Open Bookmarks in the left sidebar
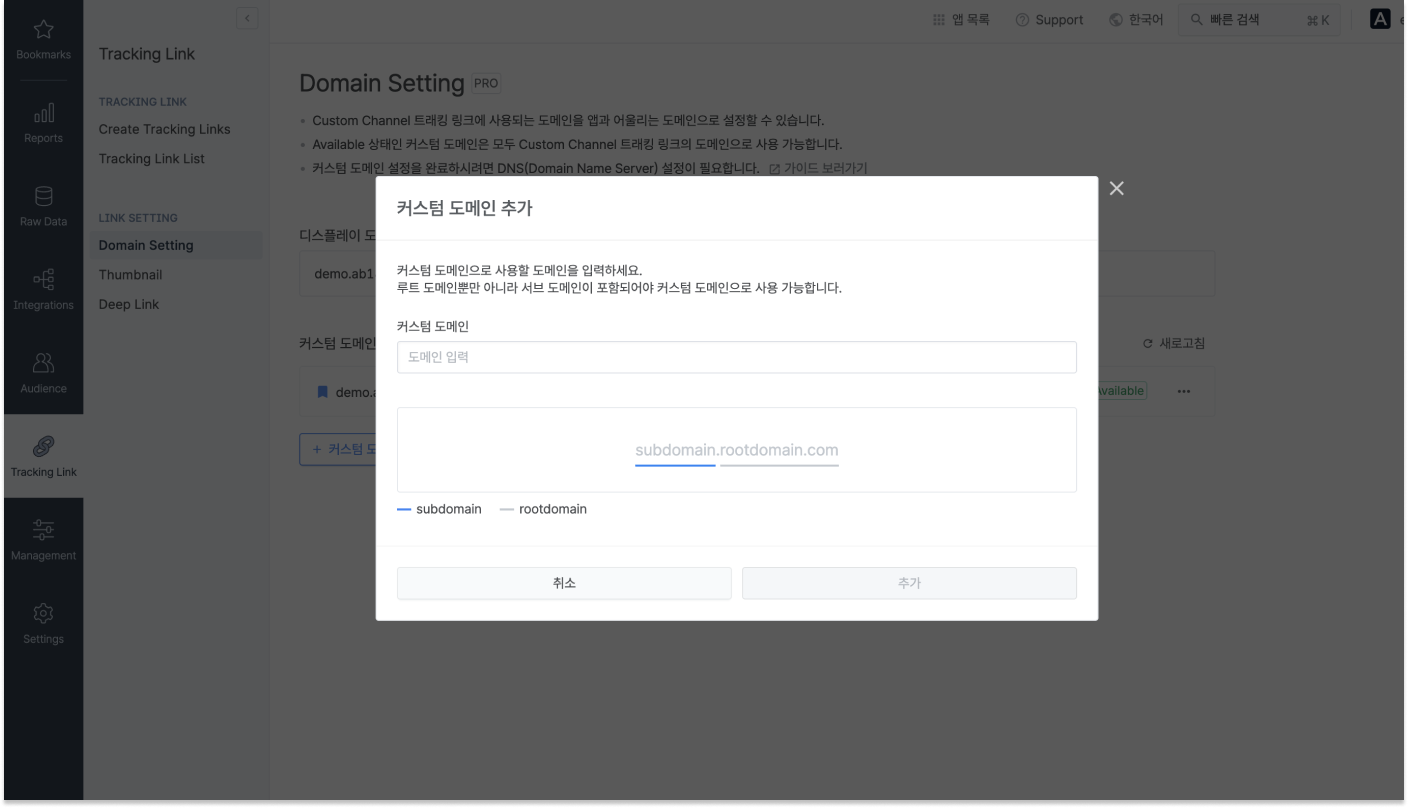The height and width of the screenshot is (808, 1408). pos(43,41)
